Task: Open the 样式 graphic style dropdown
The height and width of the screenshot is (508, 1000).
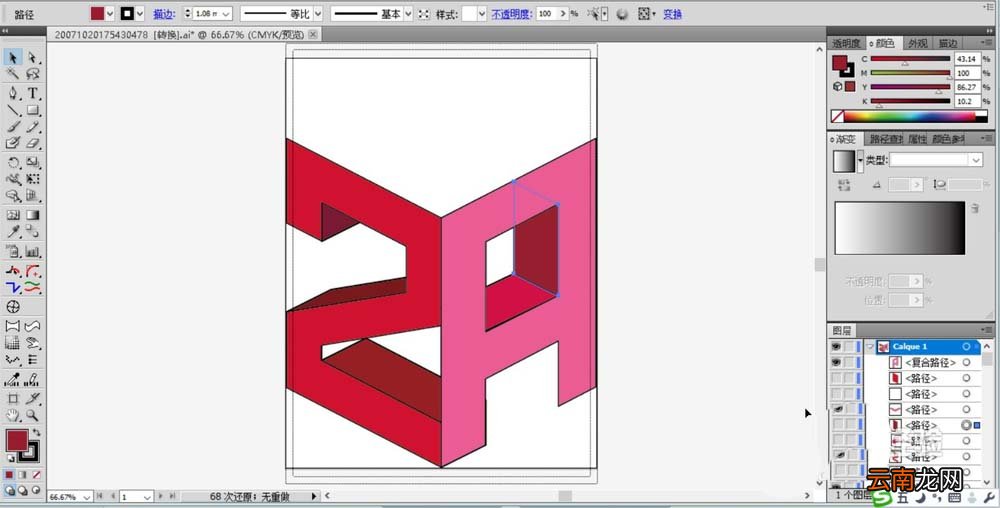Action: [482, 13]
